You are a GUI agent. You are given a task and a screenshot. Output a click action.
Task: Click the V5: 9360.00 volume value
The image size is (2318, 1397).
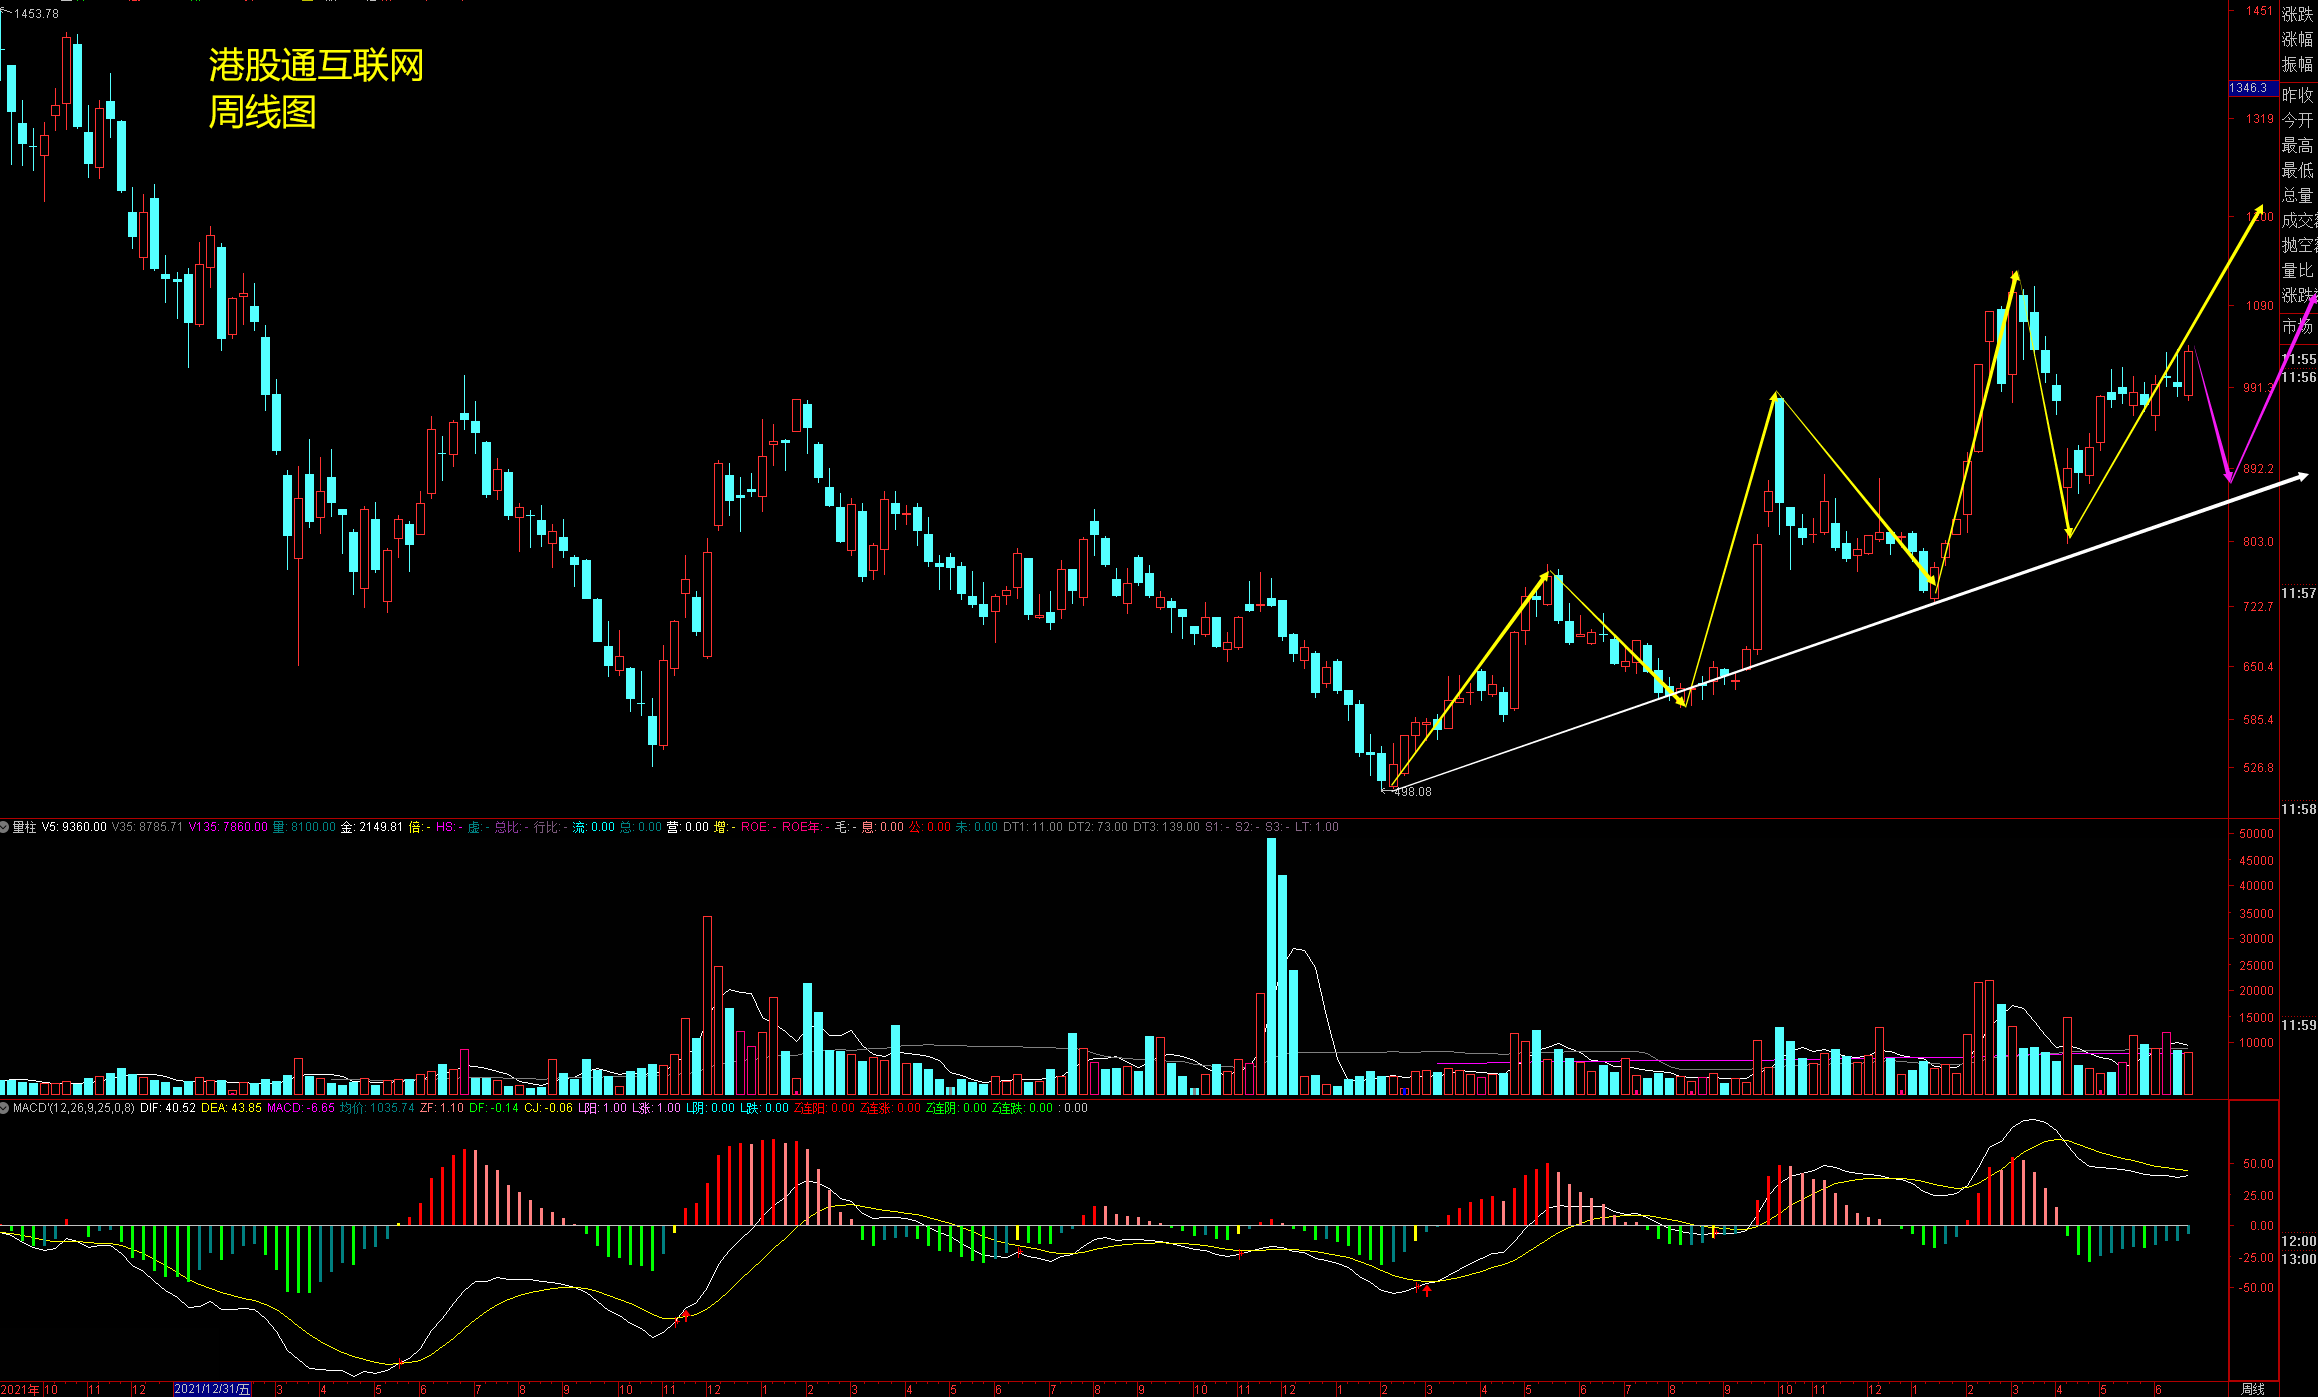[74, 827]
